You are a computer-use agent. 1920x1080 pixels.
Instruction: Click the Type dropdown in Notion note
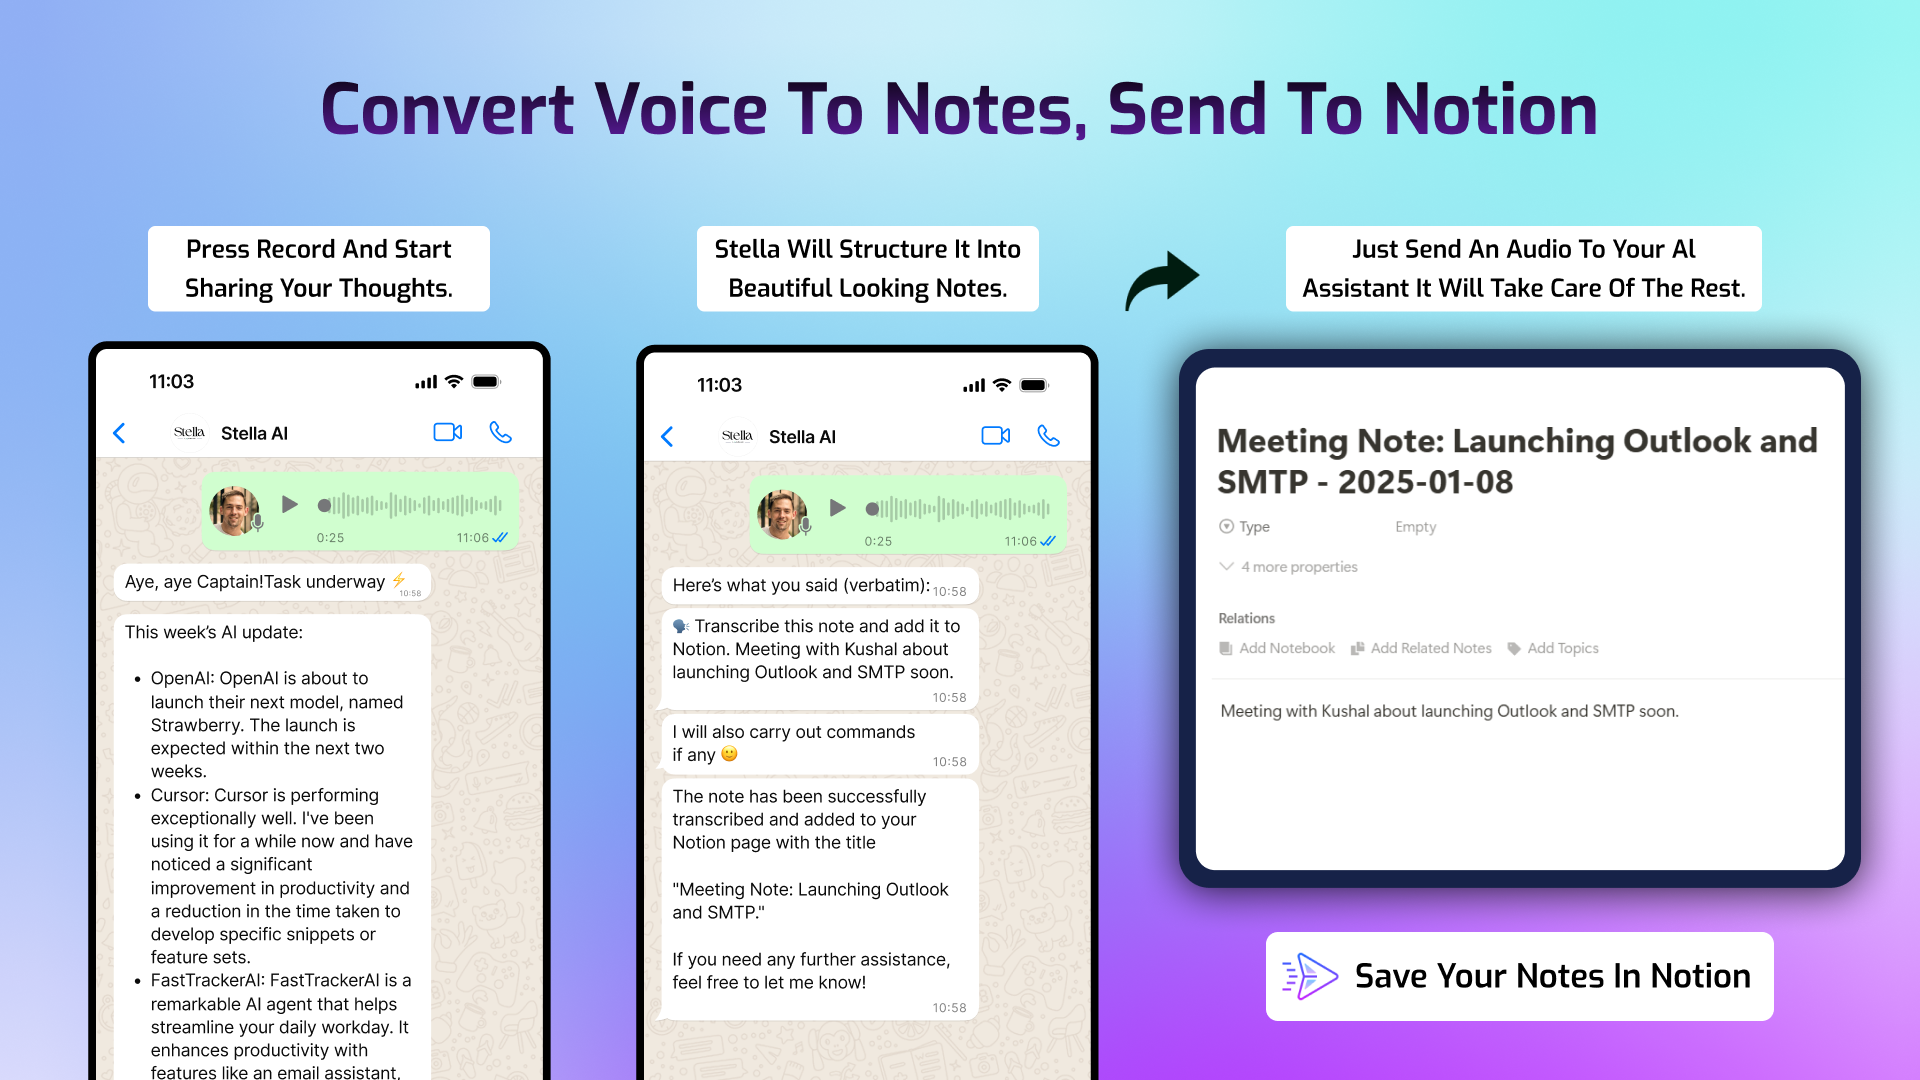(1253, 524)
